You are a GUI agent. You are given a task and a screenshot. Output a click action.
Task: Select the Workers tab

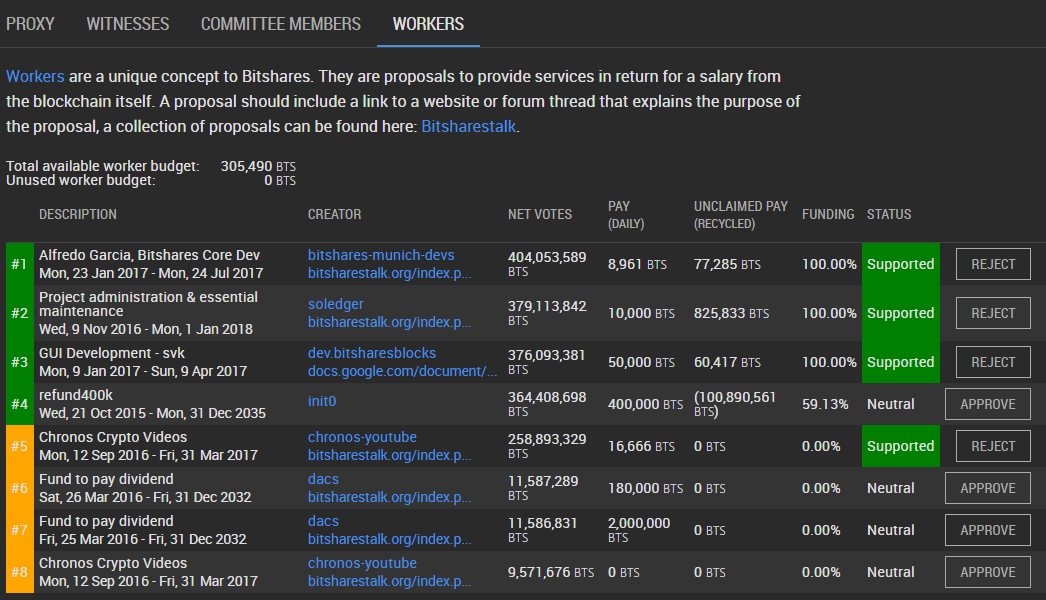tap(428, 24)
